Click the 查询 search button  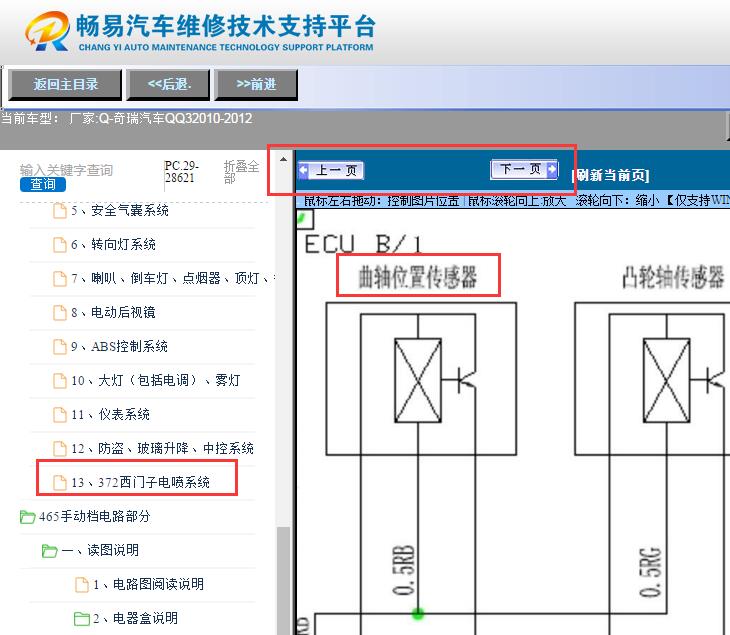coord(43,184)
